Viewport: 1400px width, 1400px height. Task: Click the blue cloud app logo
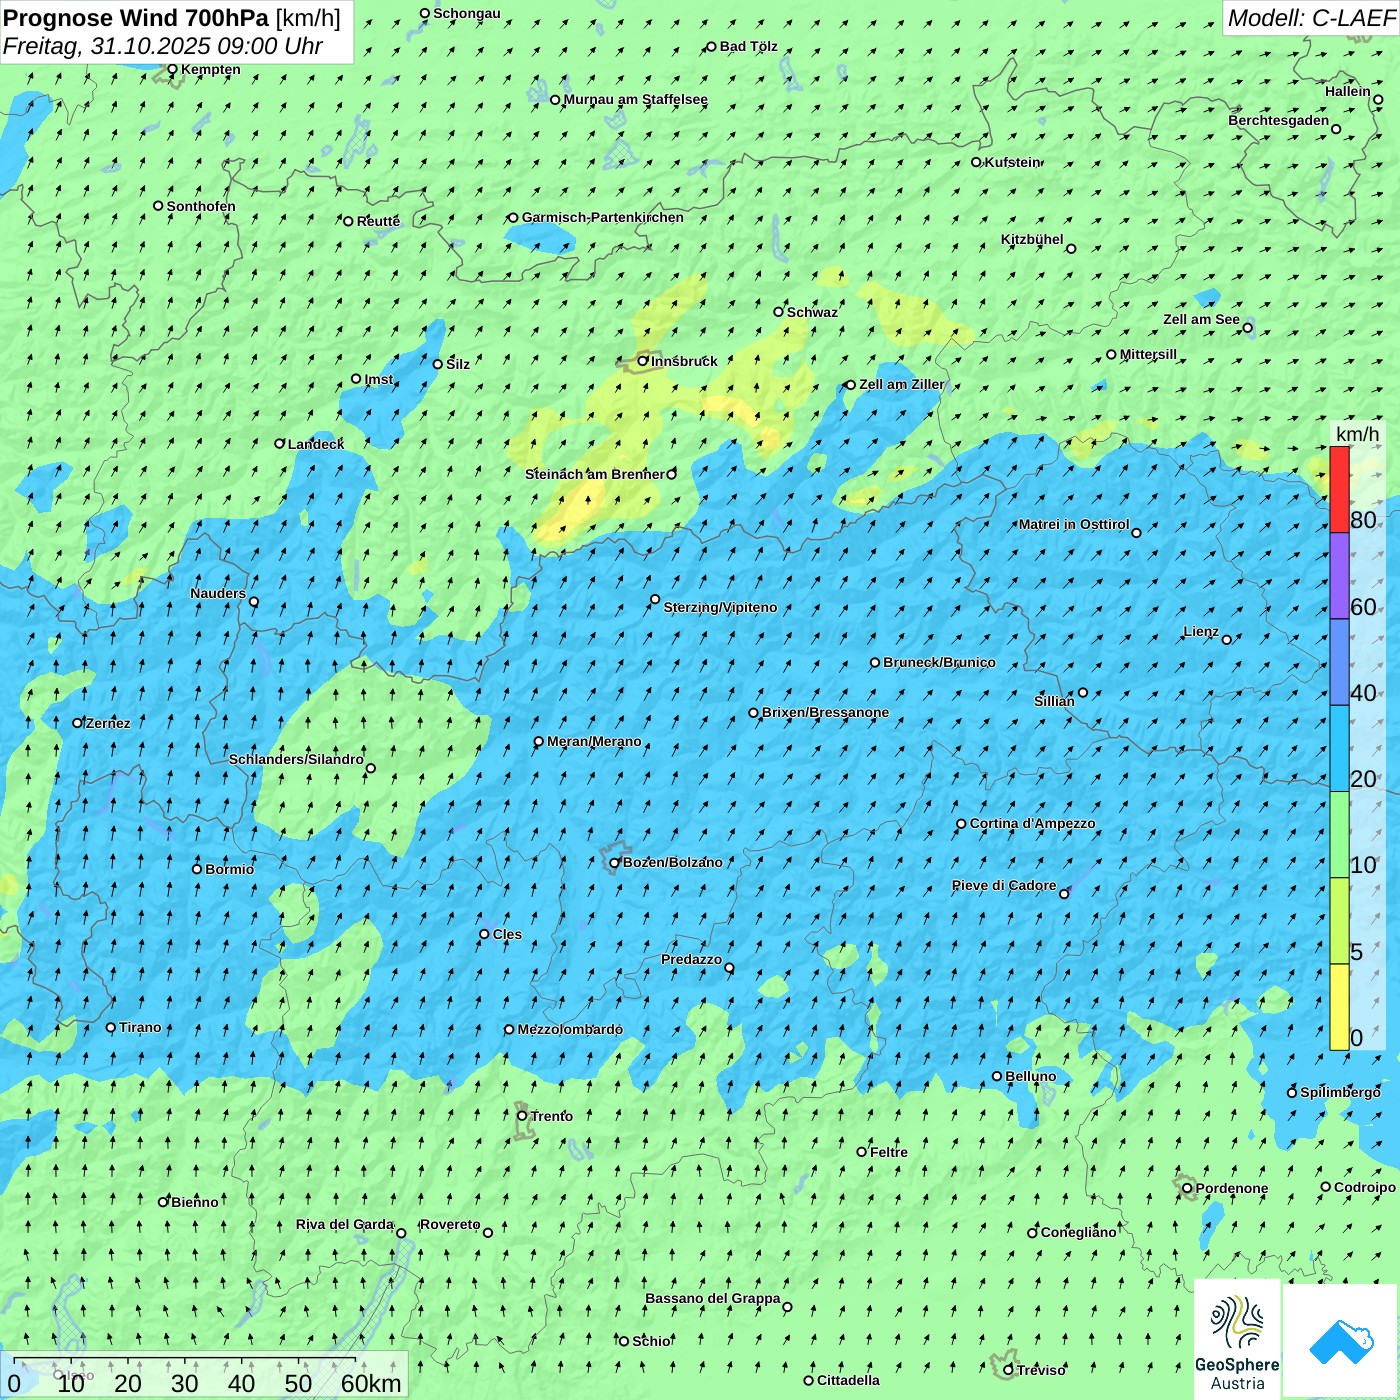[x=1341, y=1341]
